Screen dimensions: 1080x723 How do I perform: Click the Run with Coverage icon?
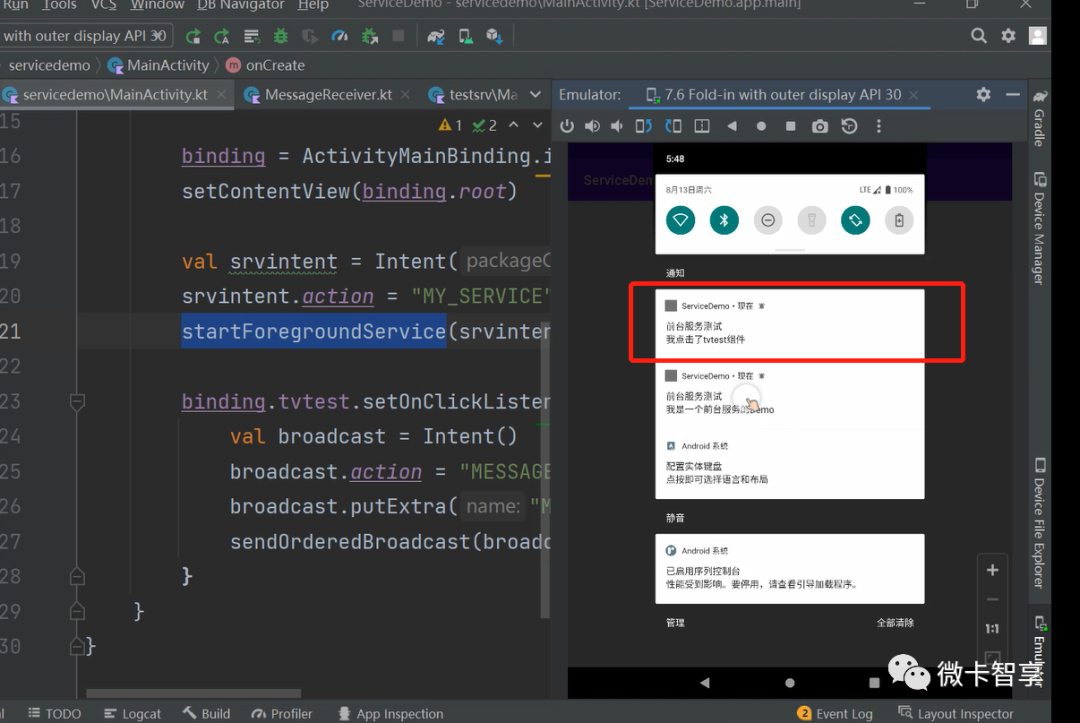pyautogui.click(x=310, y=36)
